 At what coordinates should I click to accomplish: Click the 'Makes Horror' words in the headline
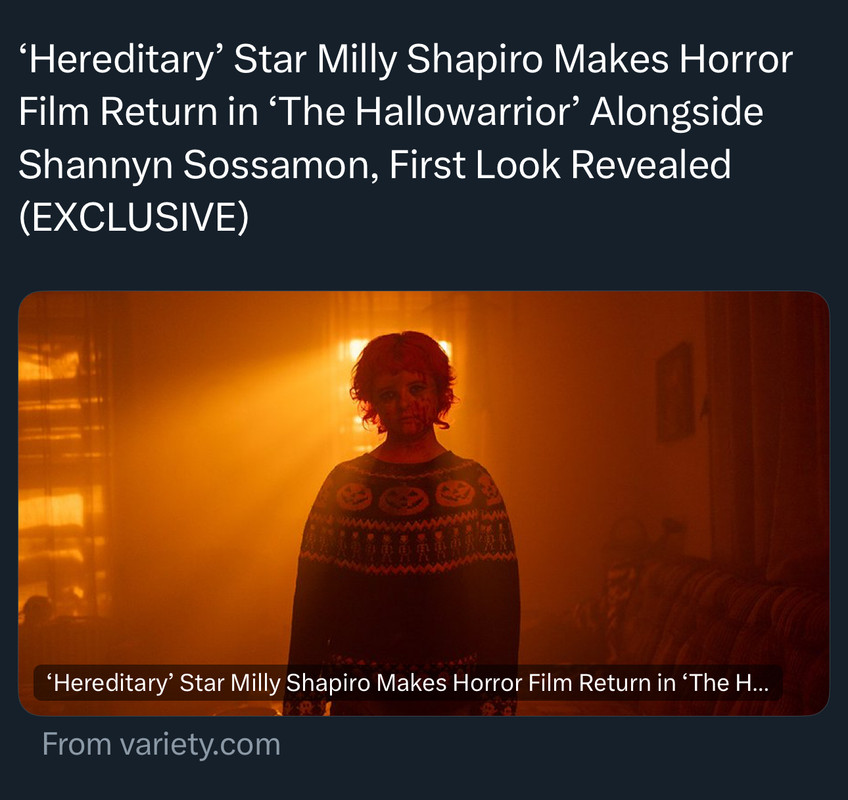[673, 59]
